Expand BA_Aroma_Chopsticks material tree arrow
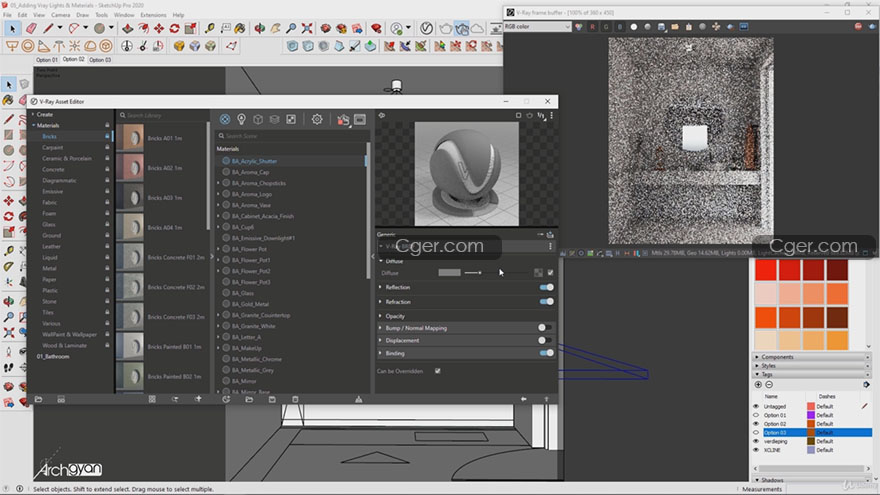The width and height of the screenshot is (880, 495). pos(219,183)
